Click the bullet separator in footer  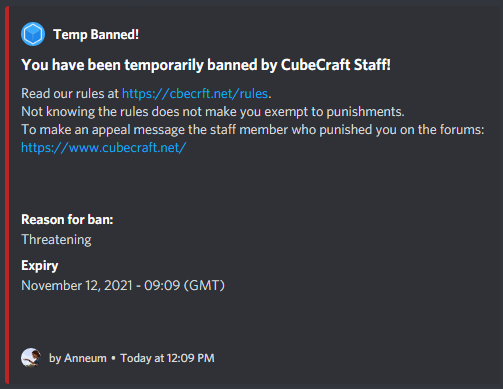(113, 358)
